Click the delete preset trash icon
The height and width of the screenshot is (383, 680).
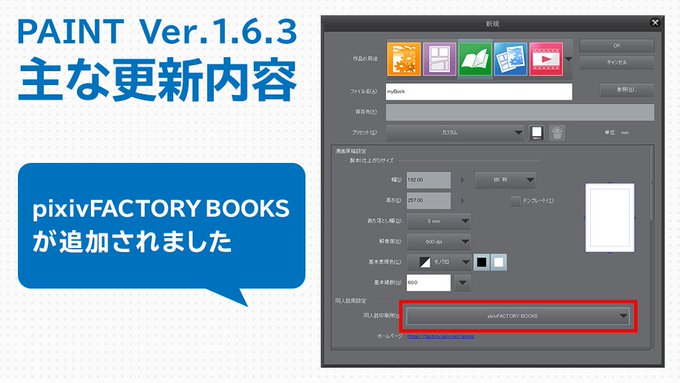point(557,133)
